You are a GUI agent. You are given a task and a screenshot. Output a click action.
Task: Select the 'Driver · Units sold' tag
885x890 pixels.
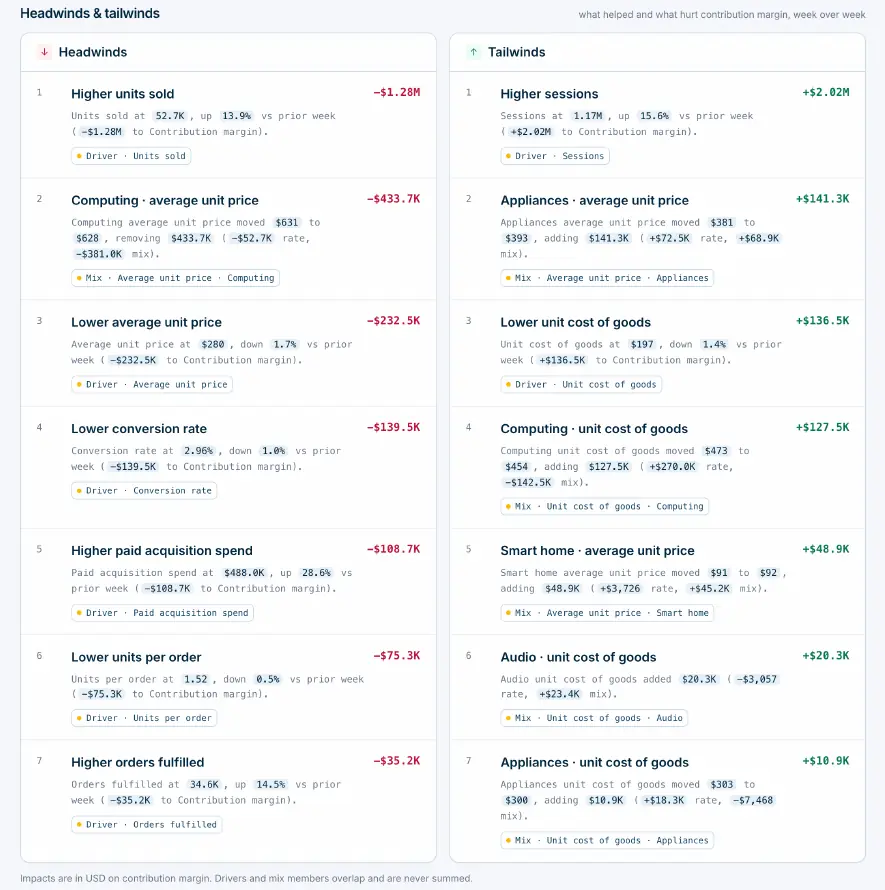[x=131, y=156]
